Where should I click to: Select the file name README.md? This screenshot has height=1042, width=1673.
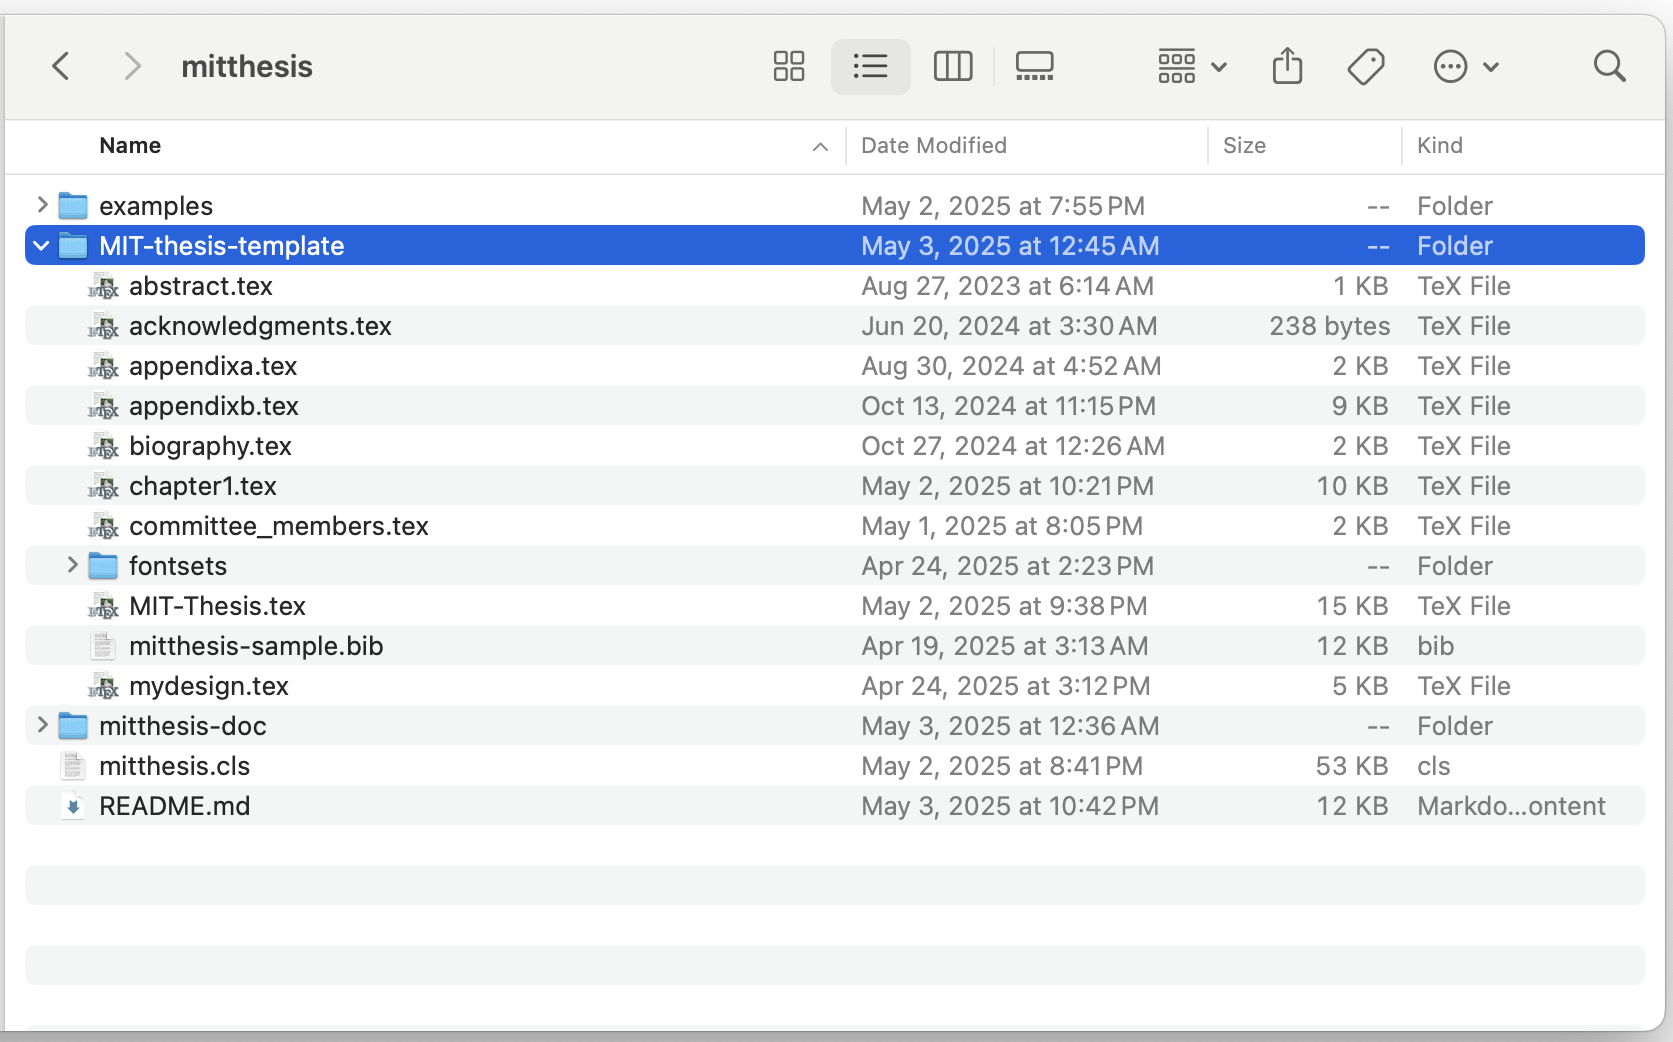point(175,806)
